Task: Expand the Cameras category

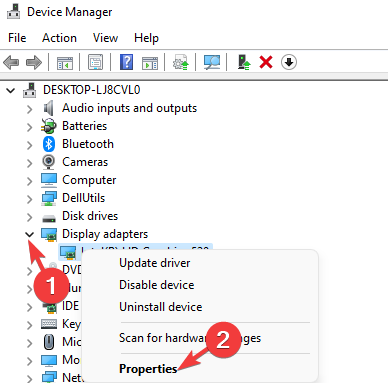Action: coord(30,163)
